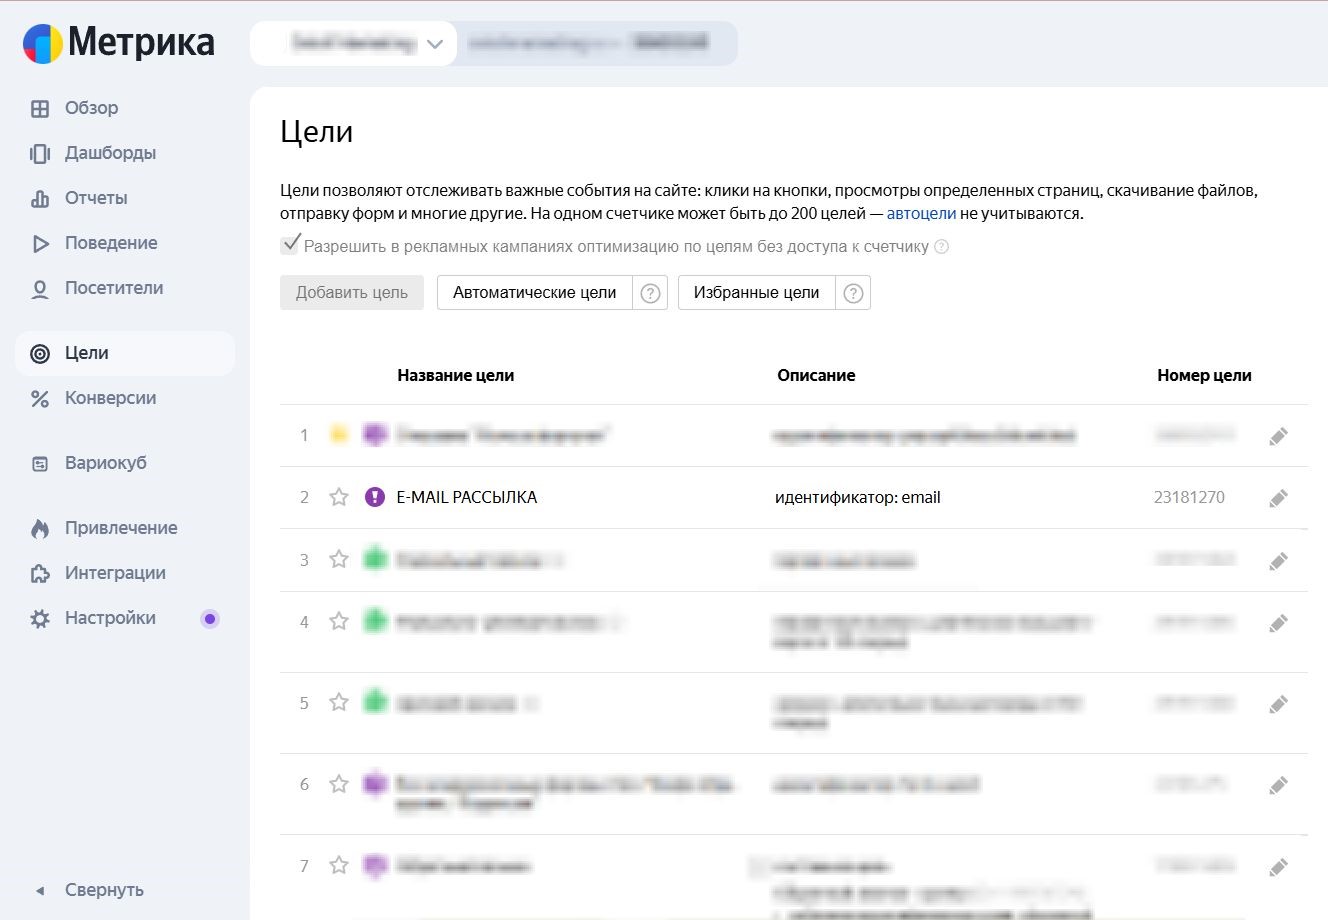Click the Yandex Metrica logo
The image size is (1328, 920).
tap(119, 43)
